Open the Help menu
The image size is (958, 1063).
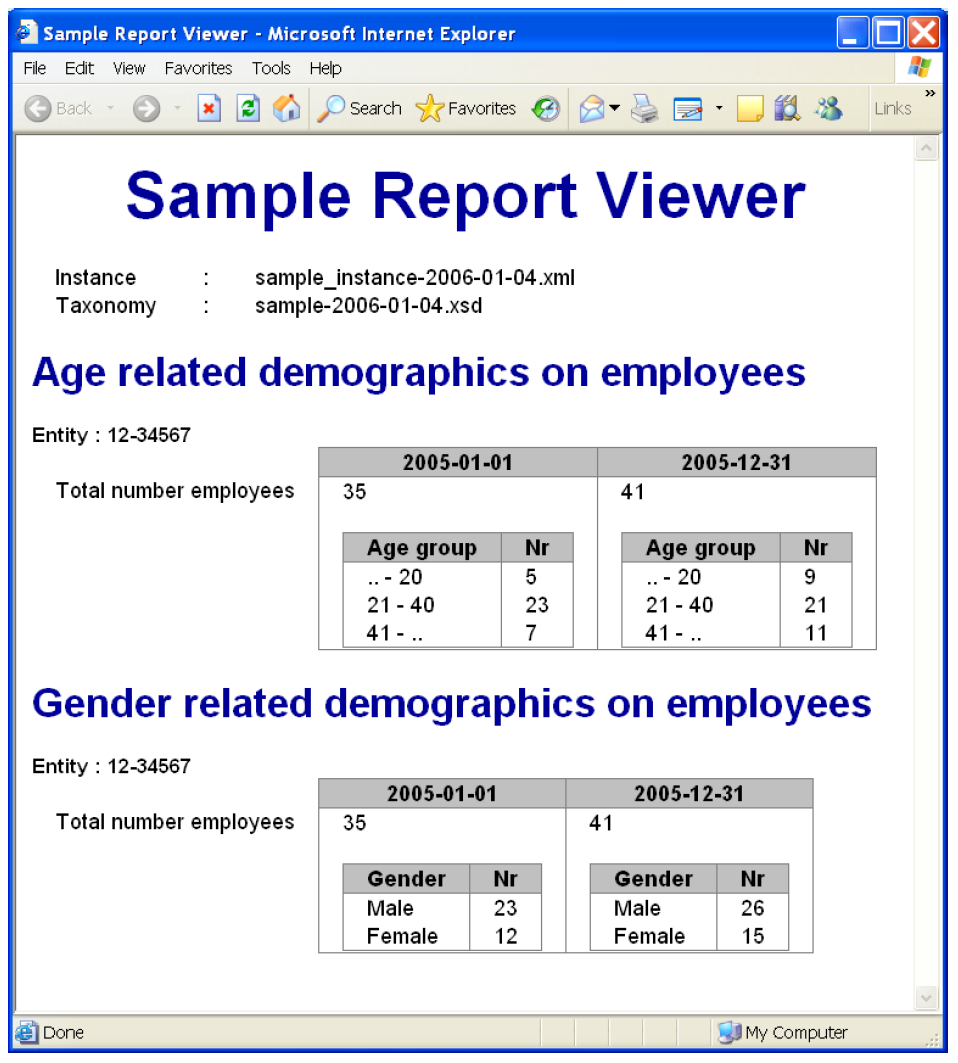tap(325, 68)
